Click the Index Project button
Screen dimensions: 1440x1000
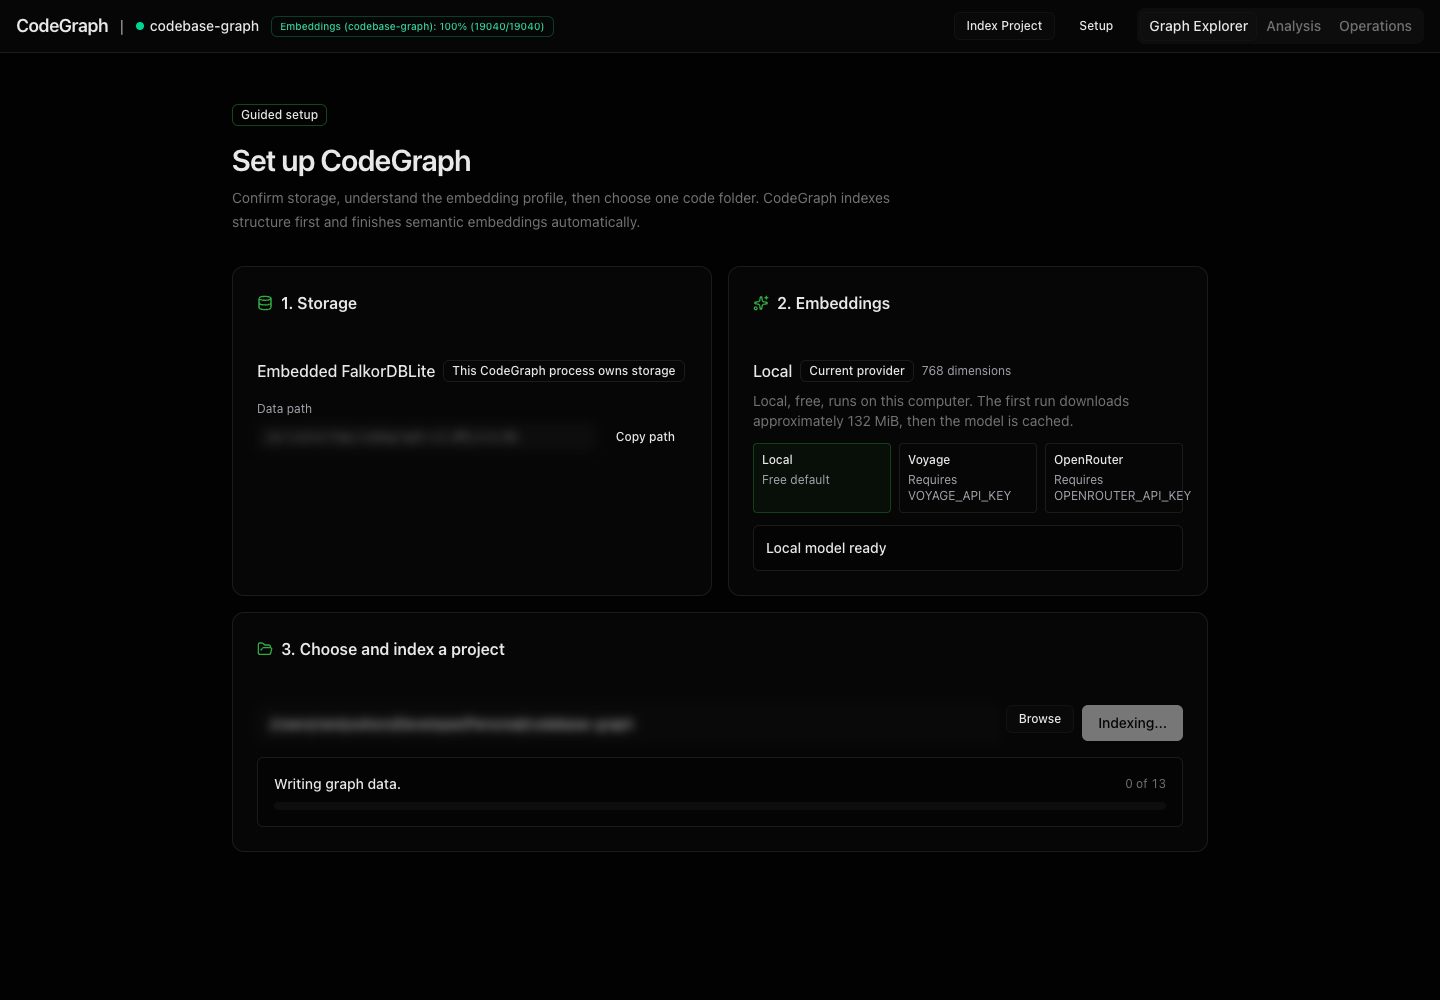[x=1004, y=26]
